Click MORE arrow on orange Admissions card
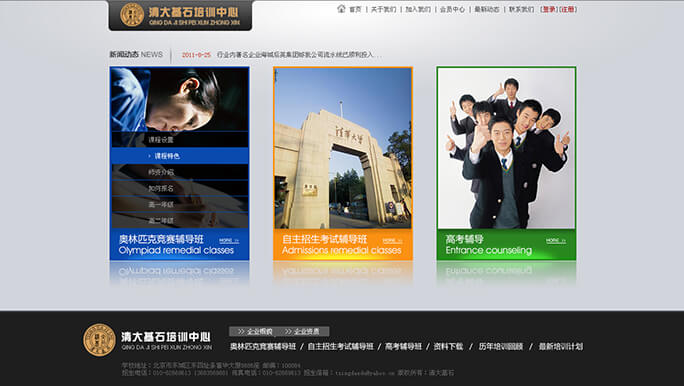The width and height of the screenshot is (684, 386). click(392, 240)
